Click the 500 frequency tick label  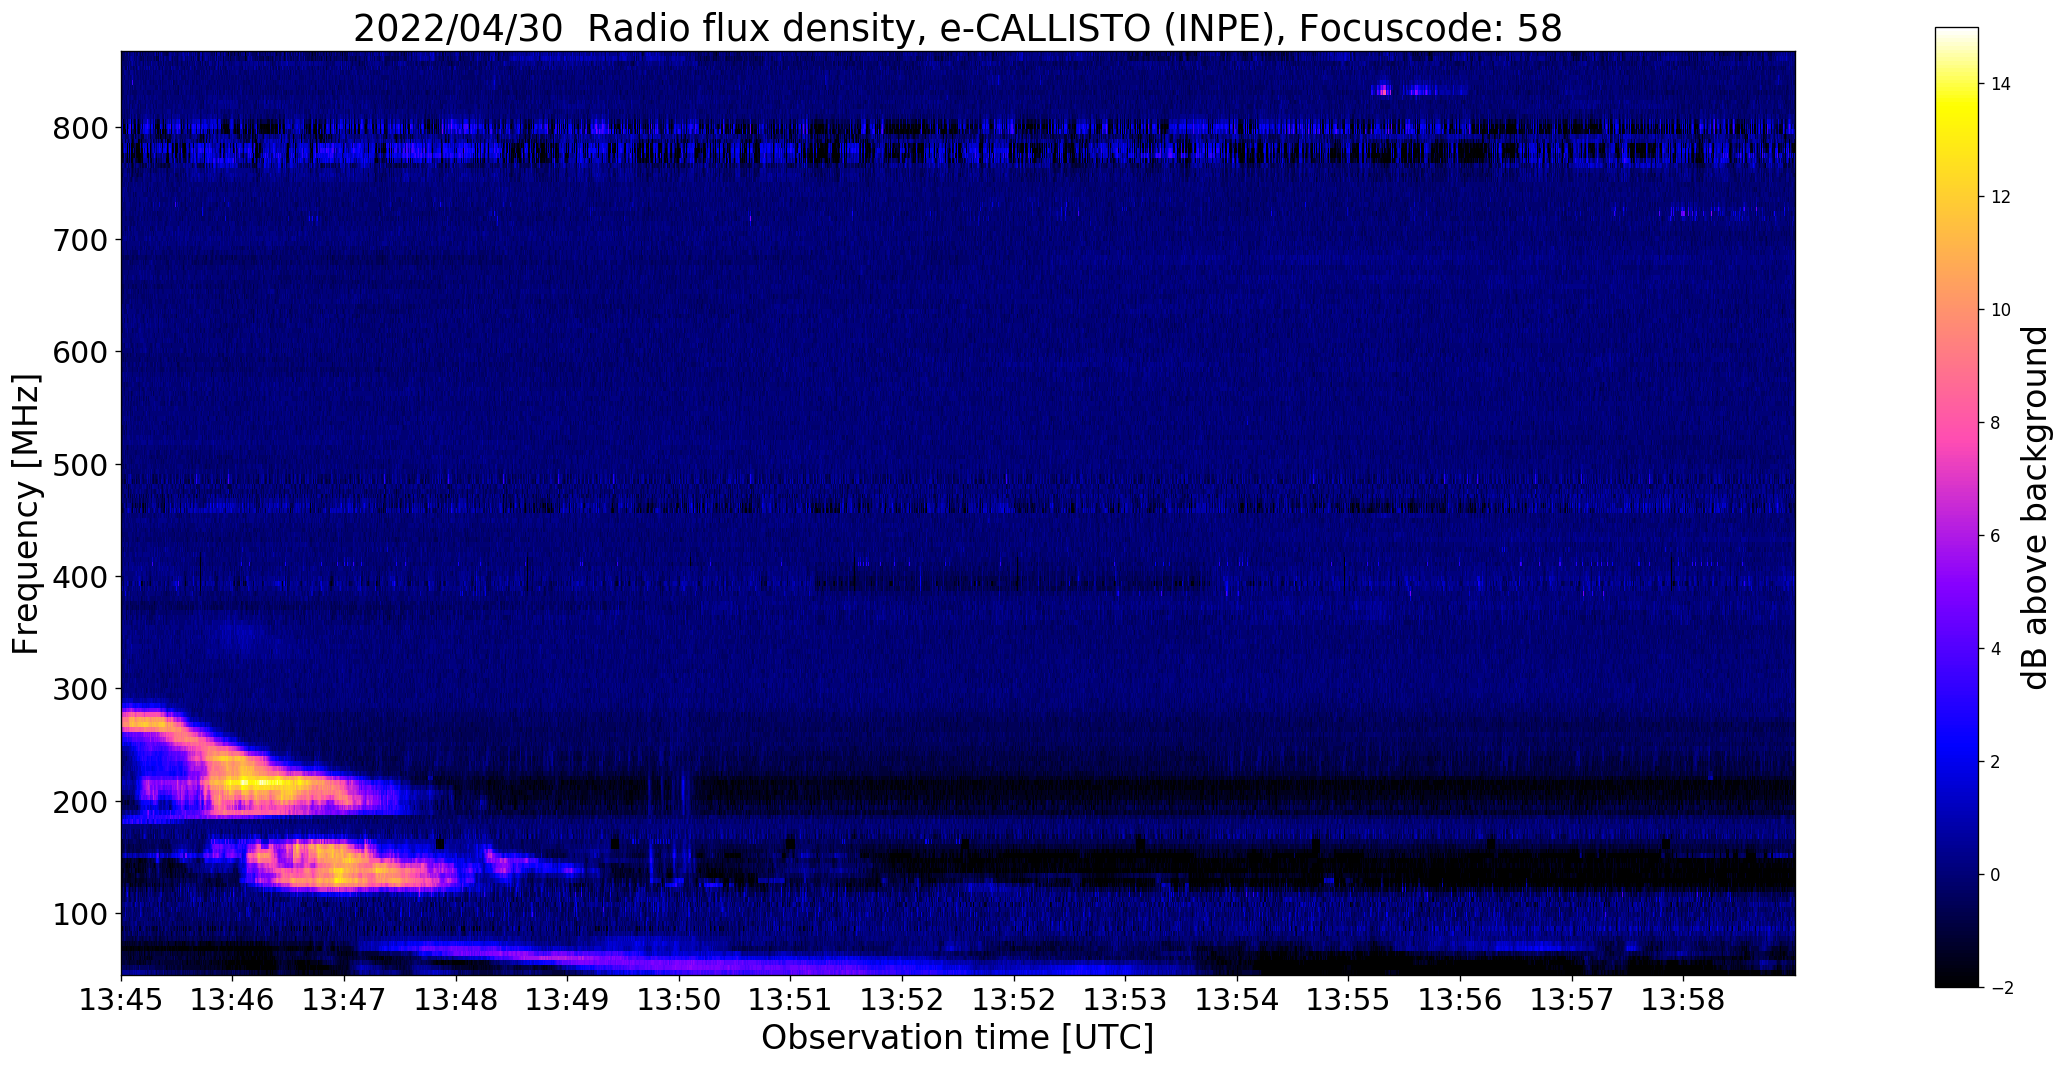(x=79, y=465)
